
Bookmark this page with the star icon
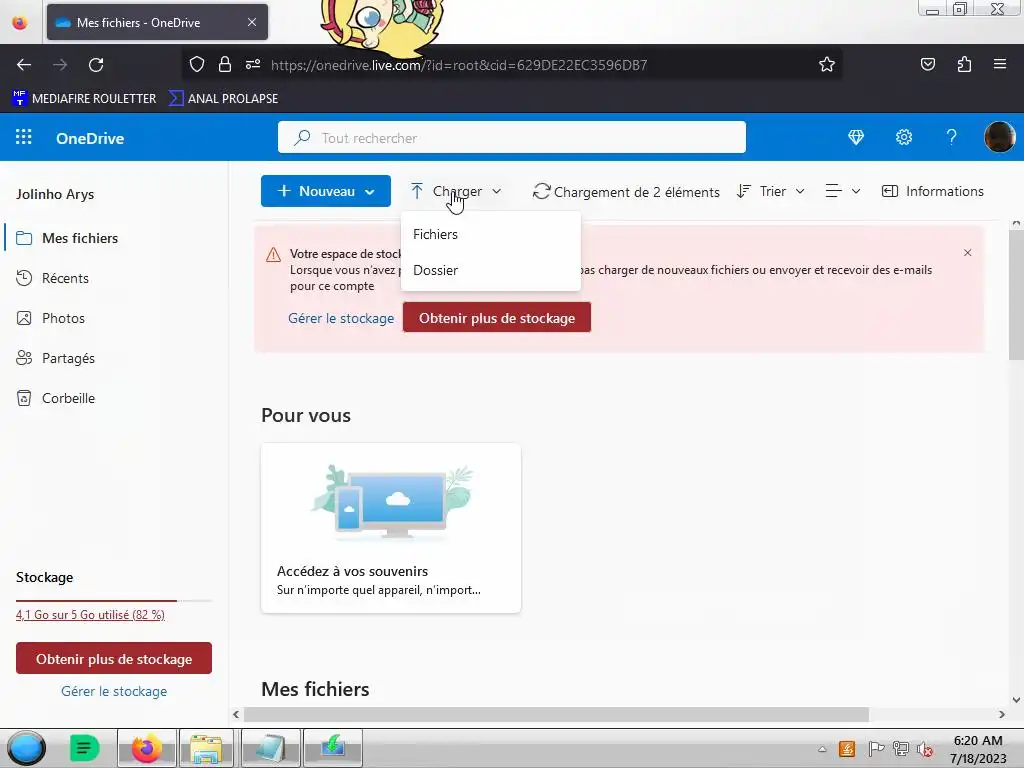point(827,65)
